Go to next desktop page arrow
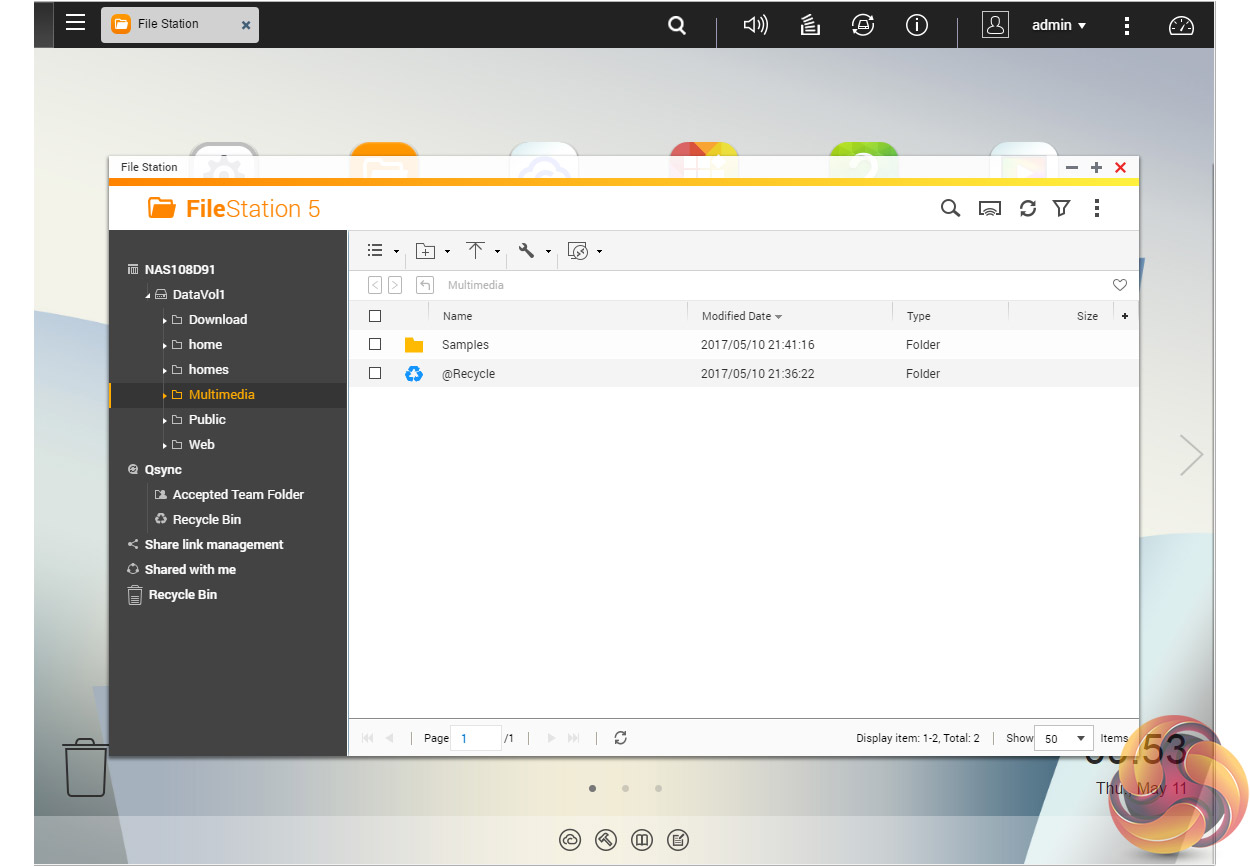Viewport: 1250px width, 867px height. tap(1191, 455)
